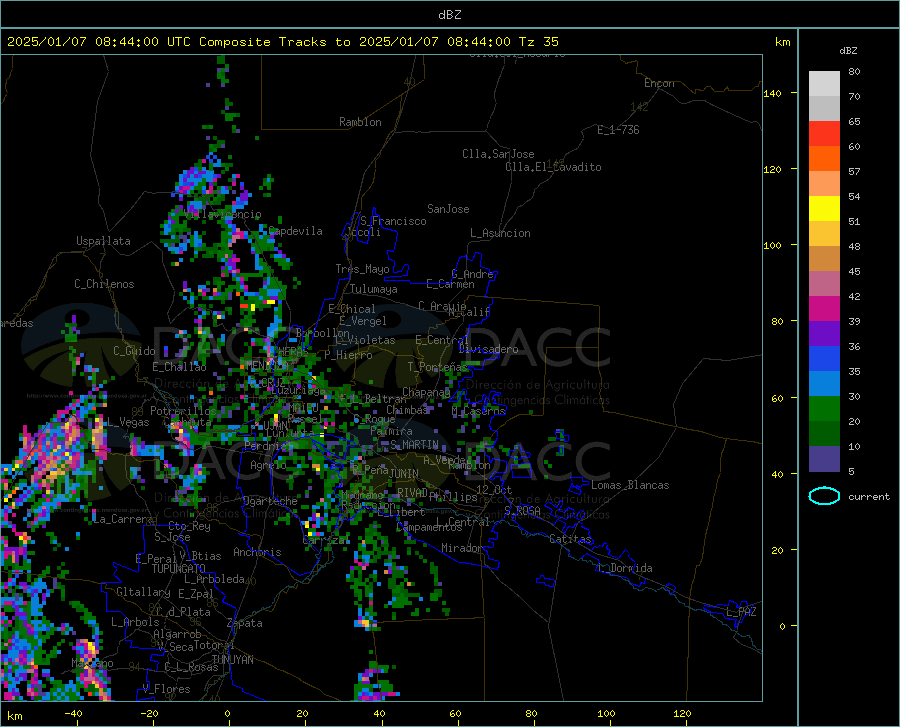Image resolution: width=900 pixels, height=727 pixels.
Task: Click the T_Porteñas label
Action: coord(437,367)
